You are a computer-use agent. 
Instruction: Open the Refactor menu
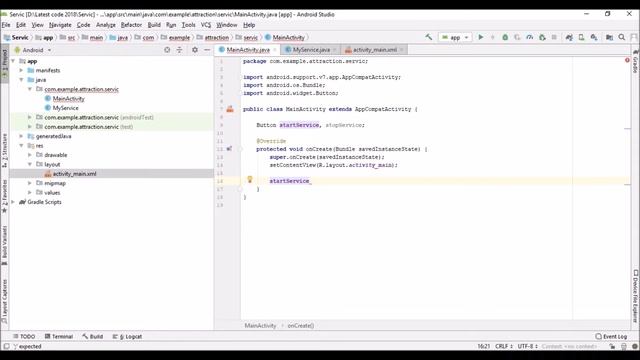[131, 25]
